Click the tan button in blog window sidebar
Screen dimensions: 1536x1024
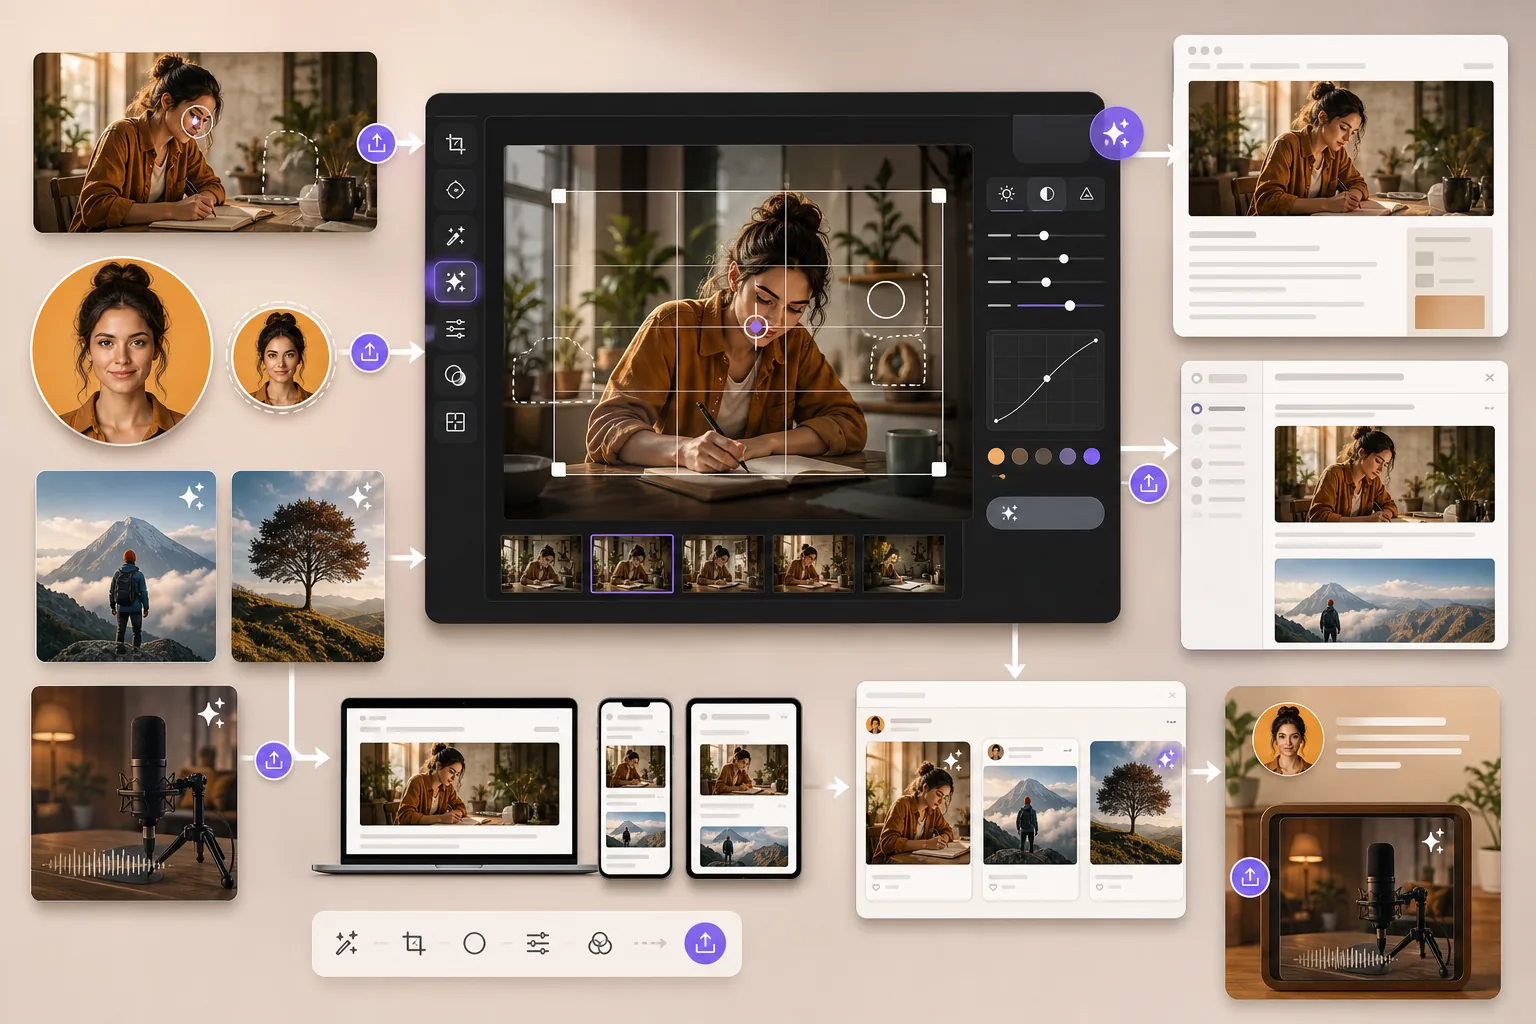(x=1450, y=312)
